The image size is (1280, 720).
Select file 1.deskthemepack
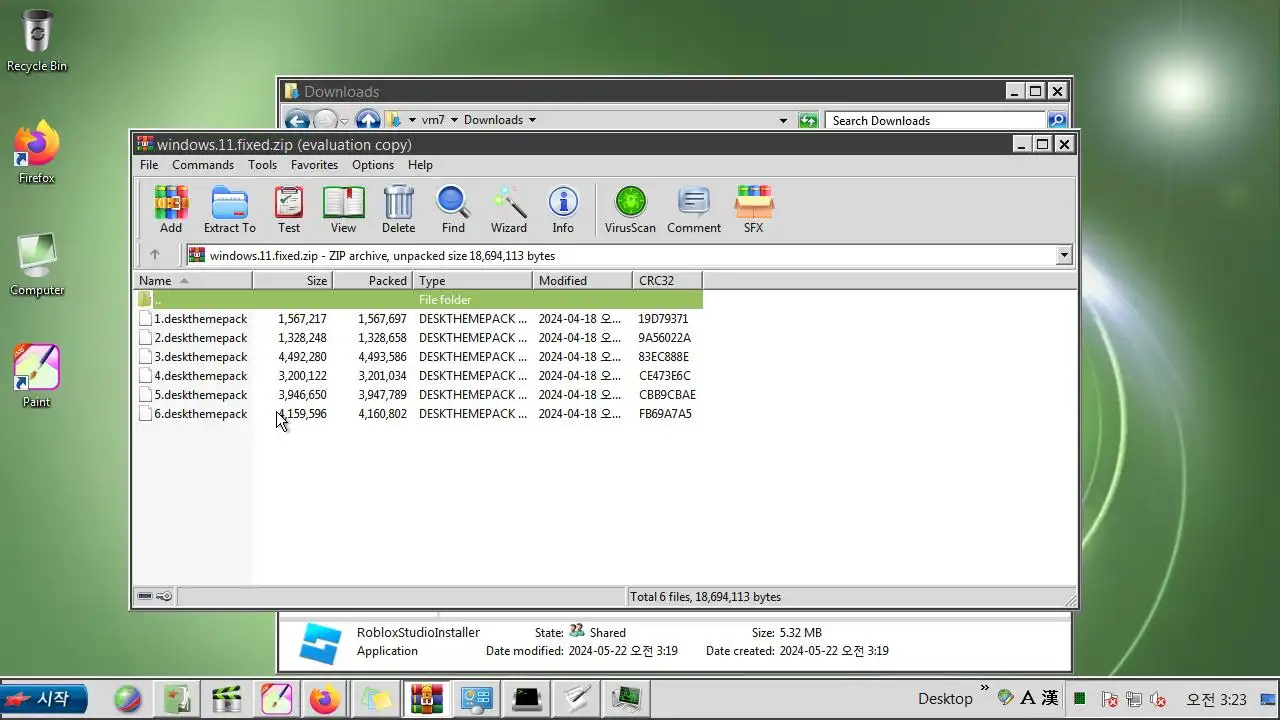pos(200,319)
